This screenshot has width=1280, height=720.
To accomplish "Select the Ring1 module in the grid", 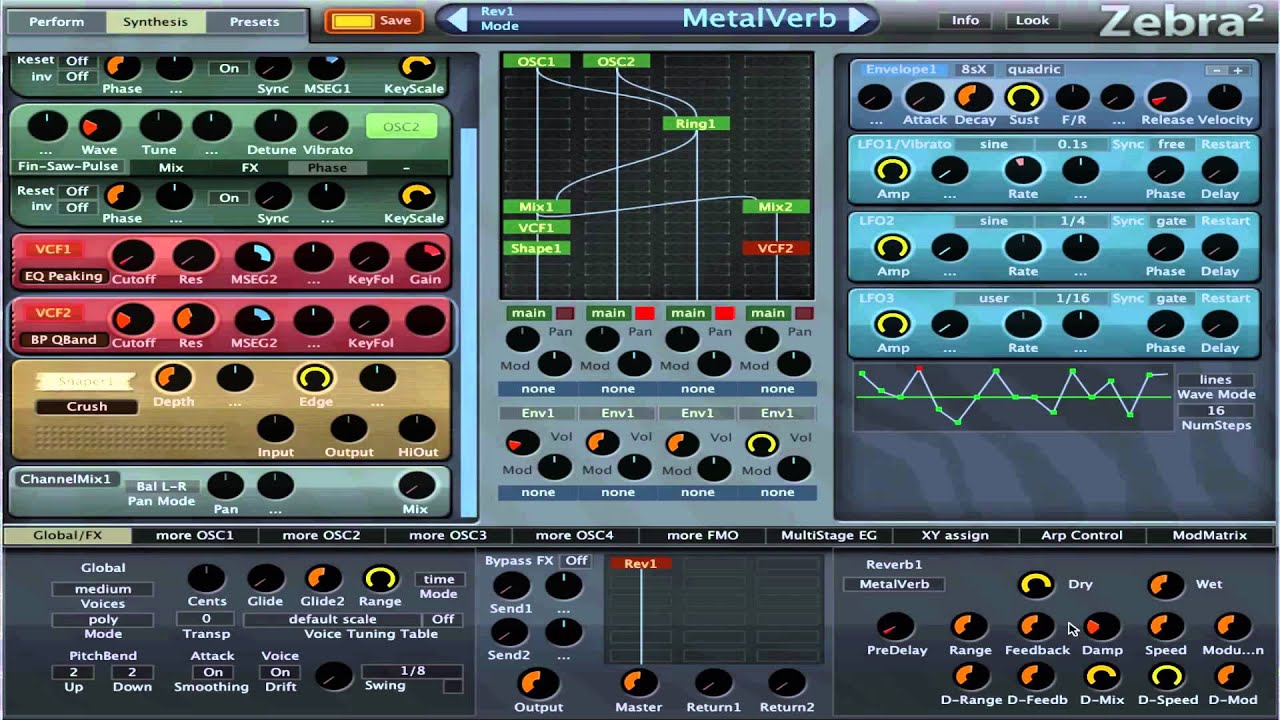I will [x=696, y=124].
